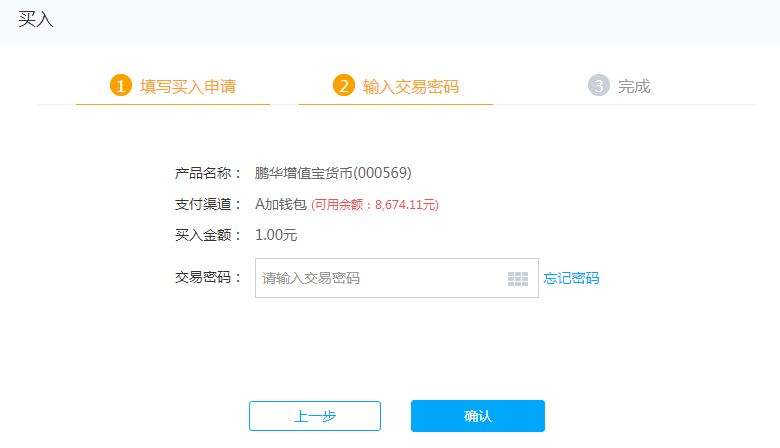Click the product name 鹏华增值宝货币(000569)

click(x=333, y=173)
